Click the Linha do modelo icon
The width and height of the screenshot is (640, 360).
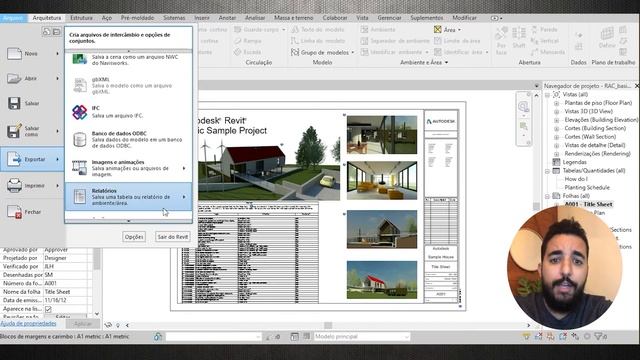pos(295,41)
